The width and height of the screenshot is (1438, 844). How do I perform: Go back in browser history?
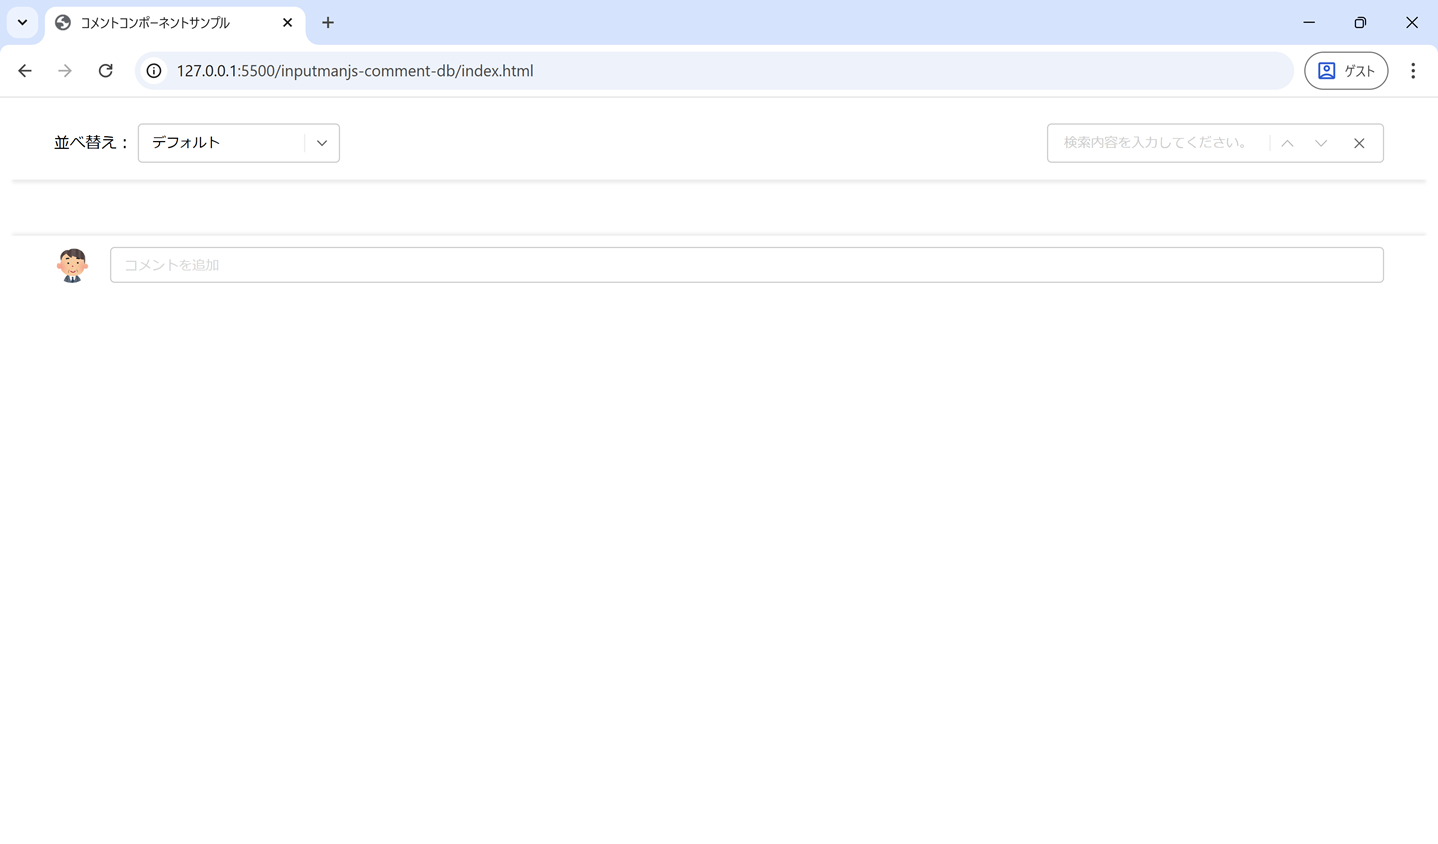tap(25, 71)
